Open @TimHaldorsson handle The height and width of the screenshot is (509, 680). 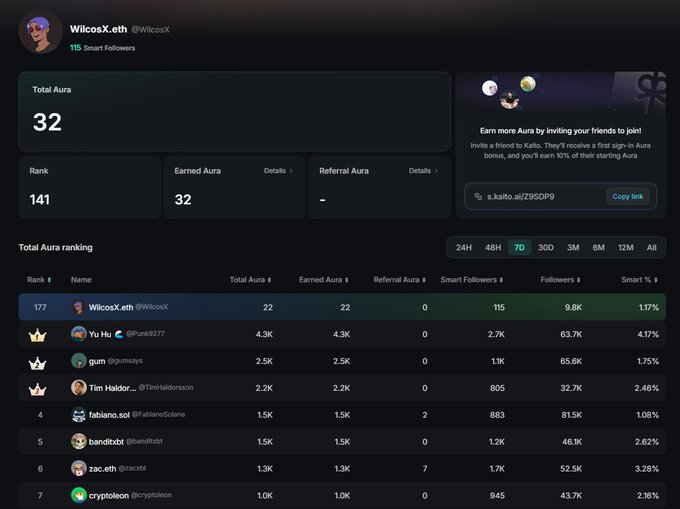tap(166, 388)
